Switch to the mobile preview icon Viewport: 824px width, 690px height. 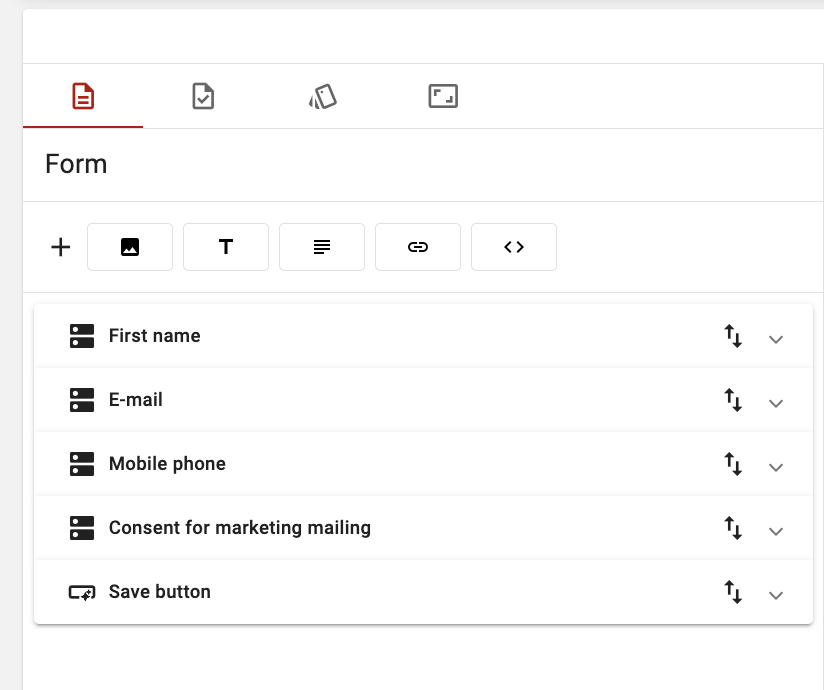[x=323, y=96]
